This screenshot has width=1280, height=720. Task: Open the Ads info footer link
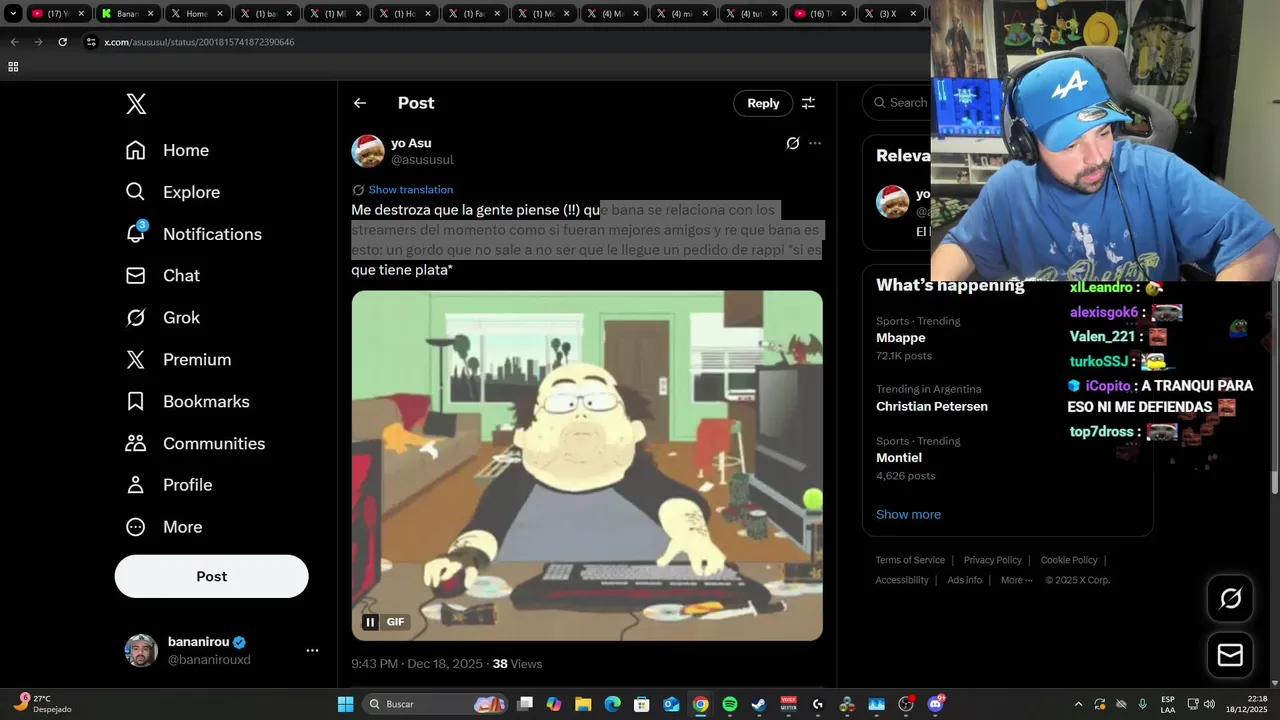click(964, 580)
